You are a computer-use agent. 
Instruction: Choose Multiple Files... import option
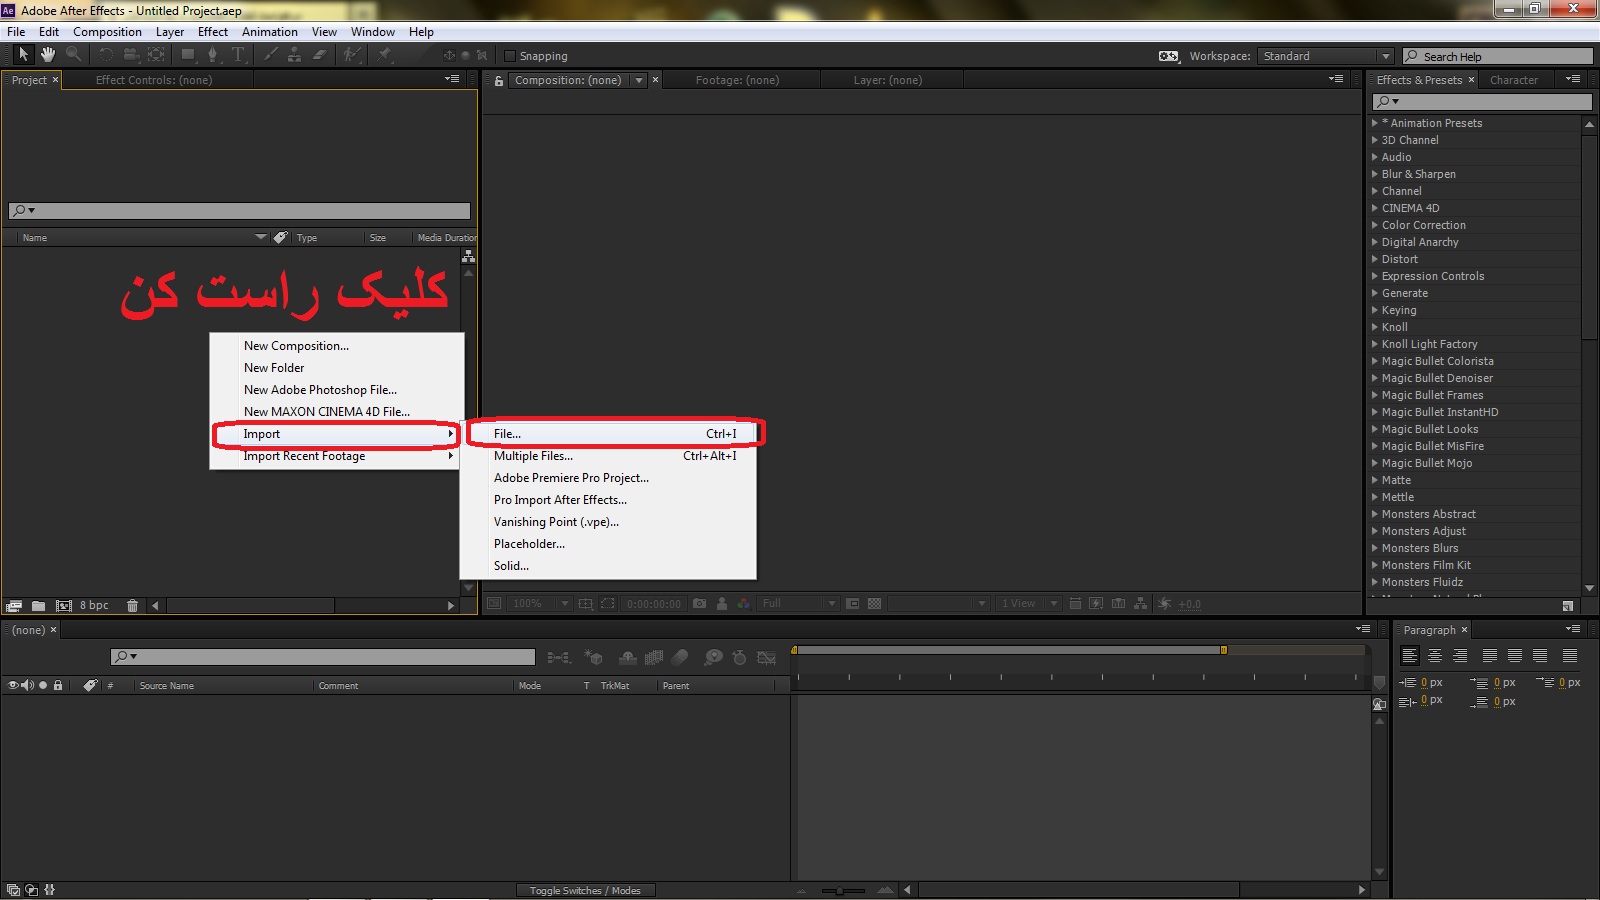608,456
